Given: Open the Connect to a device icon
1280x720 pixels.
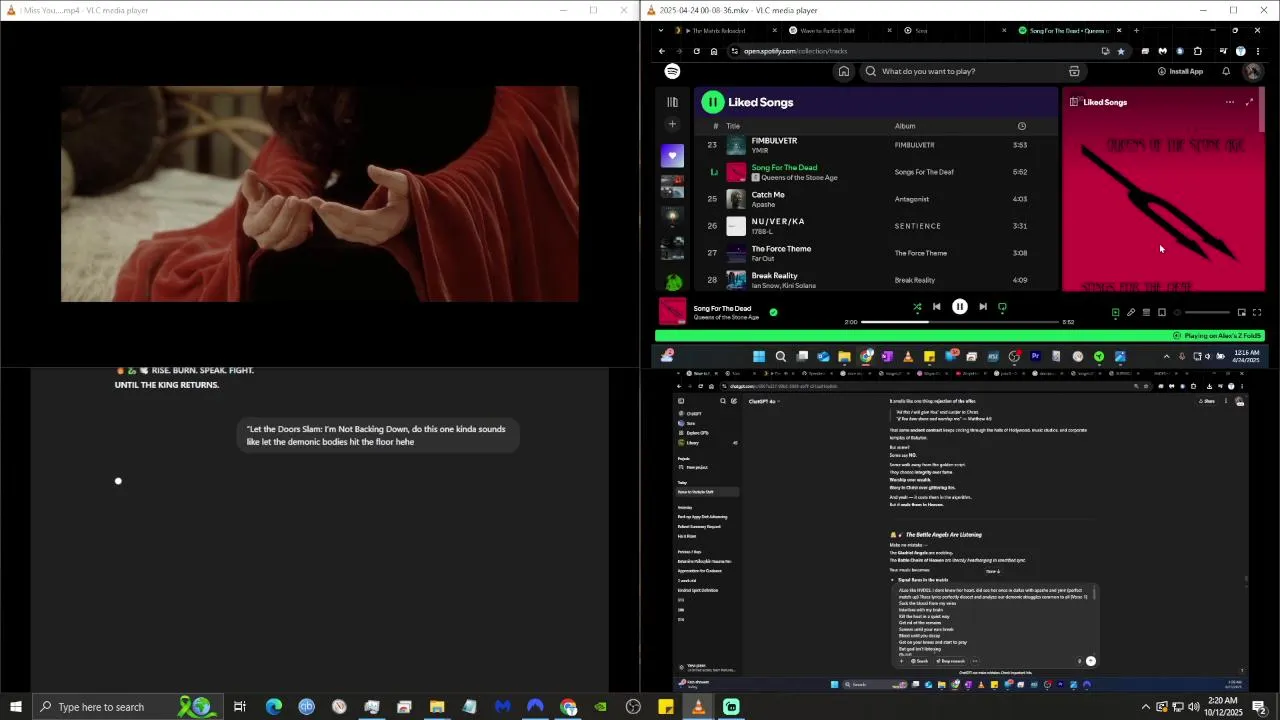Looking at the screenshot, I should click(x=1162, y=312).
